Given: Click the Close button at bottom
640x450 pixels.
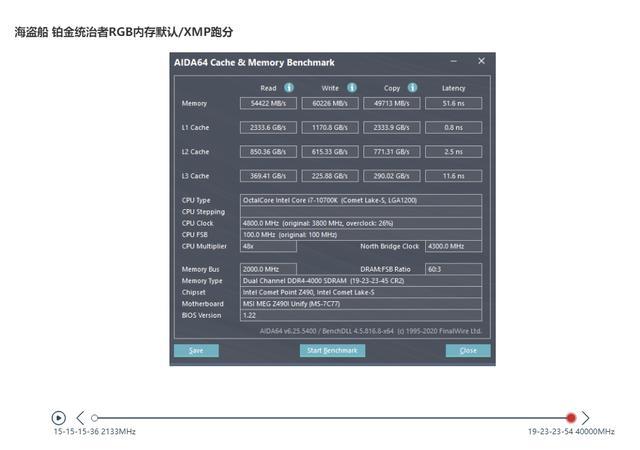Looking at the screenshot, I should click(x=468, y=350).
